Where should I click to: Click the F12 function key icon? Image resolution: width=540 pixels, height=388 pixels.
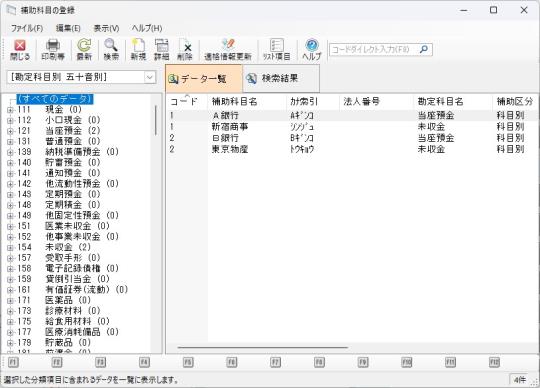click(494, 362)
